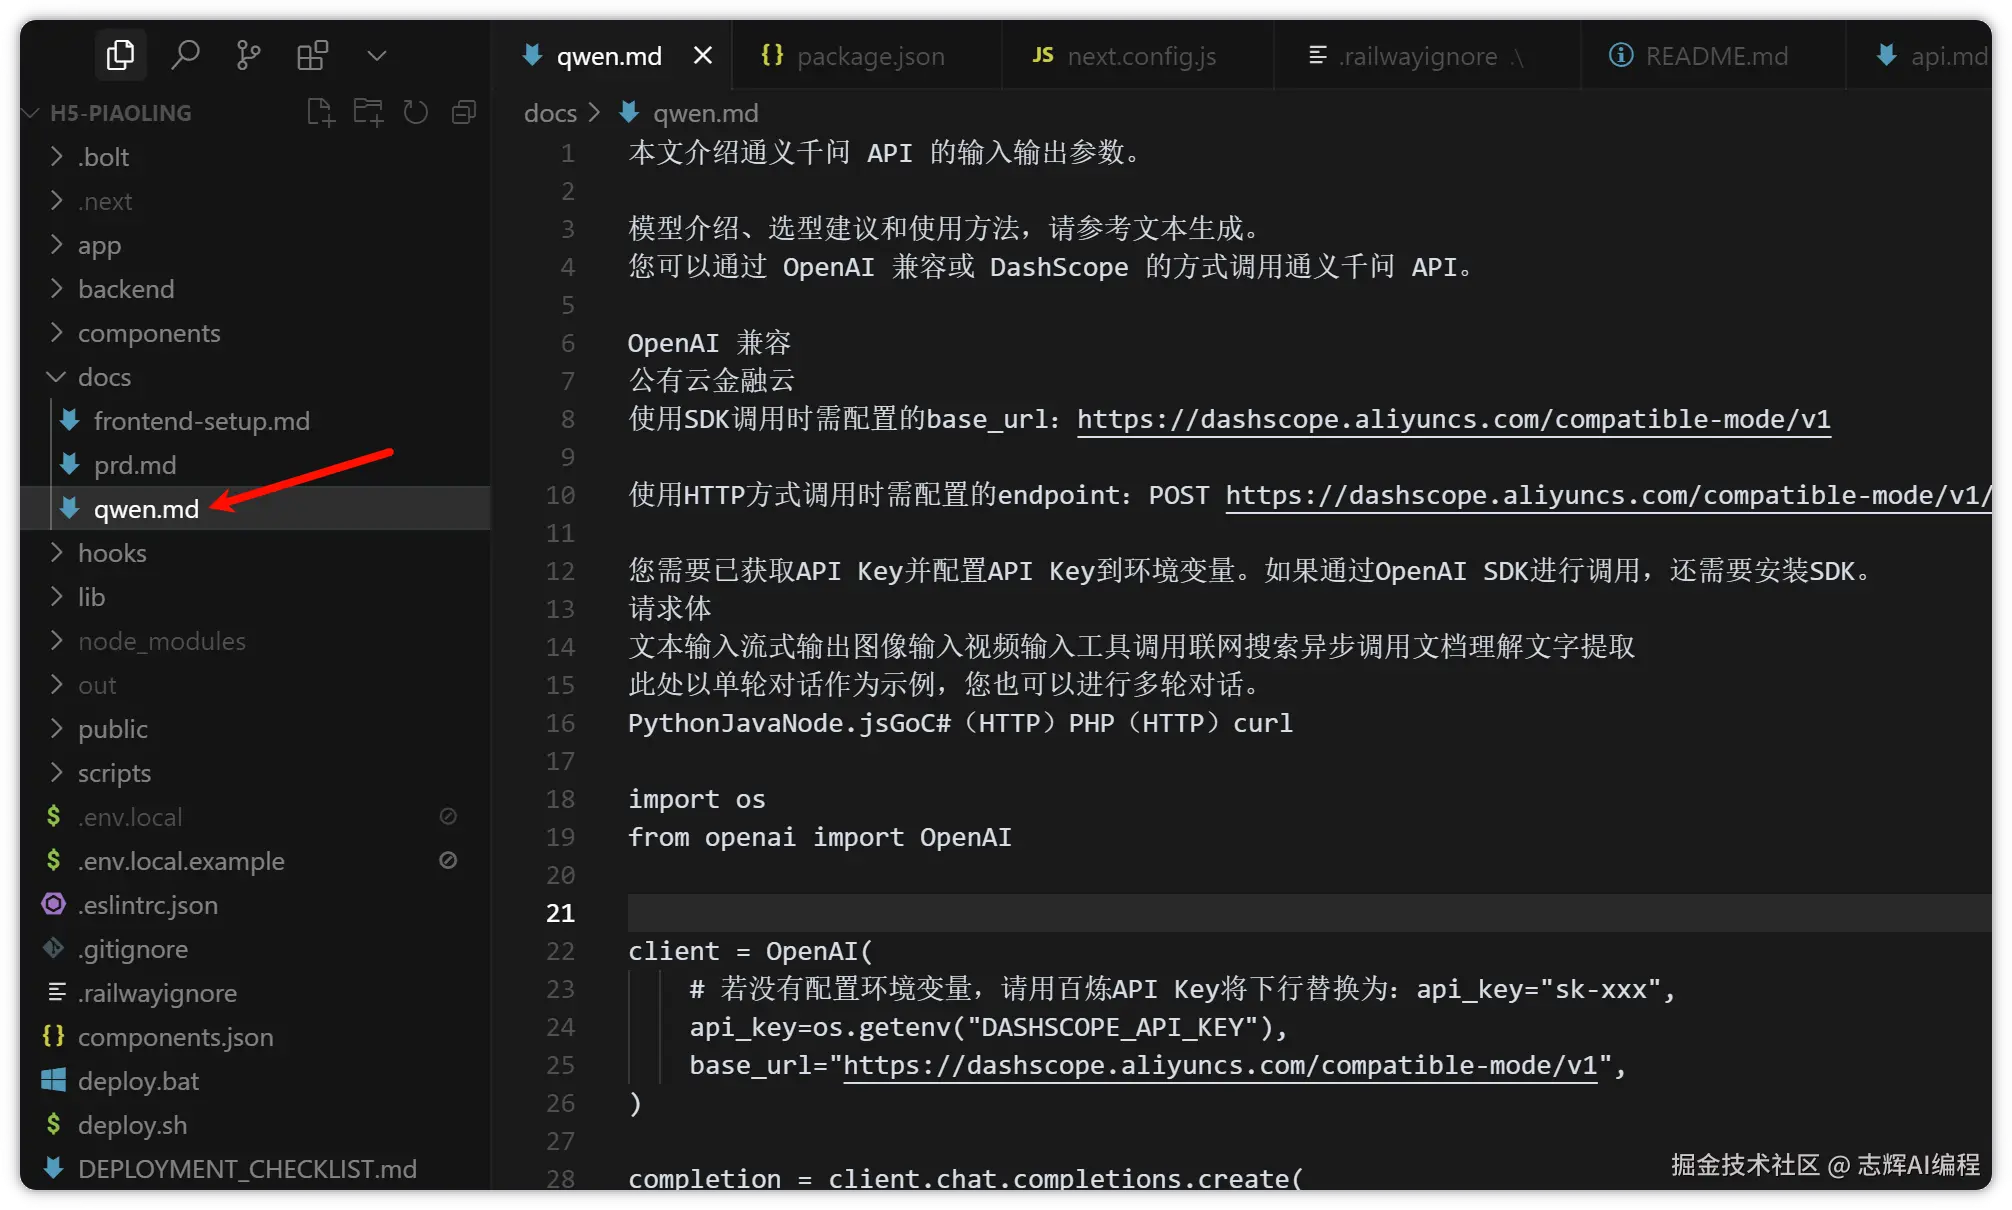Switch to the package.json tab

point(869,56)
